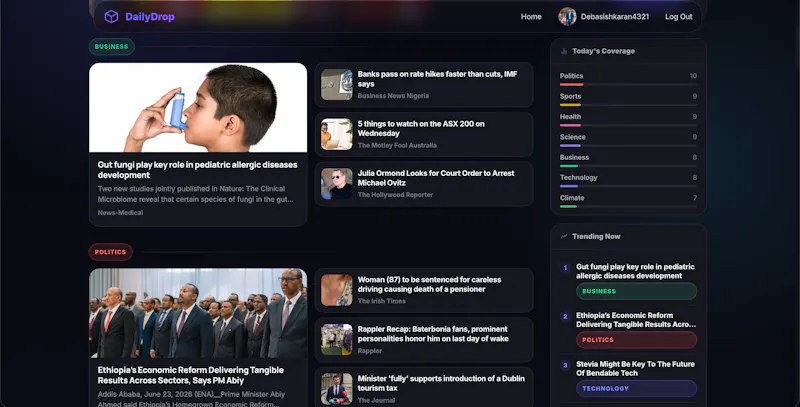This screenshot has height=407, width=800.
Task: Click the Health coverage progress bar
Action: (x=628, y=125)
